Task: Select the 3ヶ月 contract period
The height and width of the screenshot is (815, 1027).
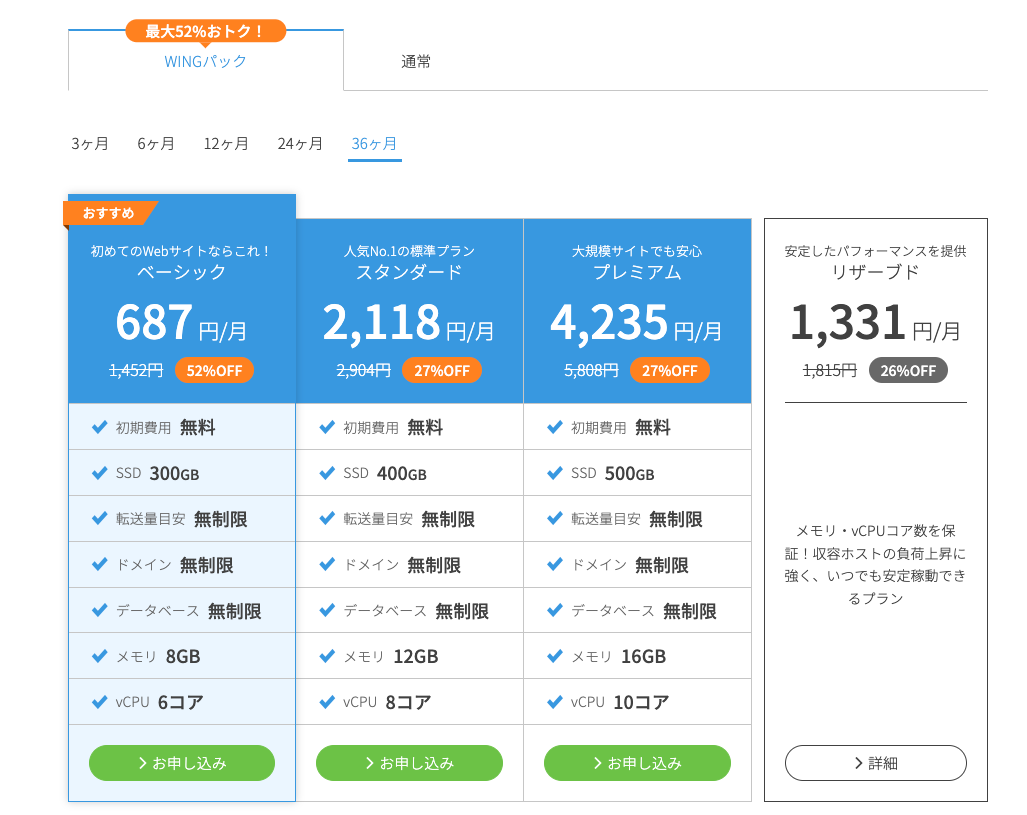Action: [x=90, y=143]
